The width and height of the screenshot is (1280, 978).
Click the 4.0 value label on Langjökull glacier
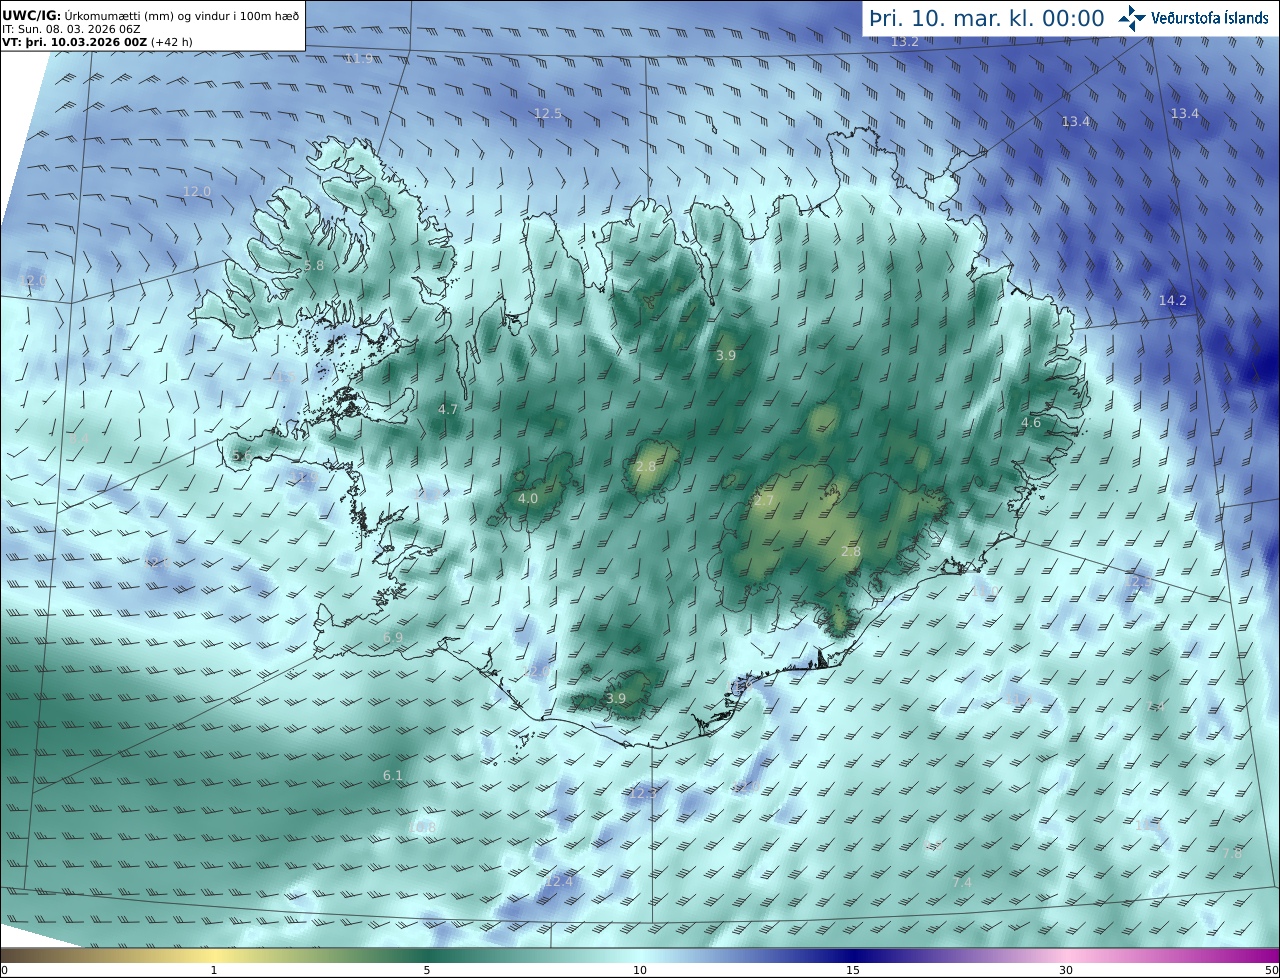(x=528, y=498)
